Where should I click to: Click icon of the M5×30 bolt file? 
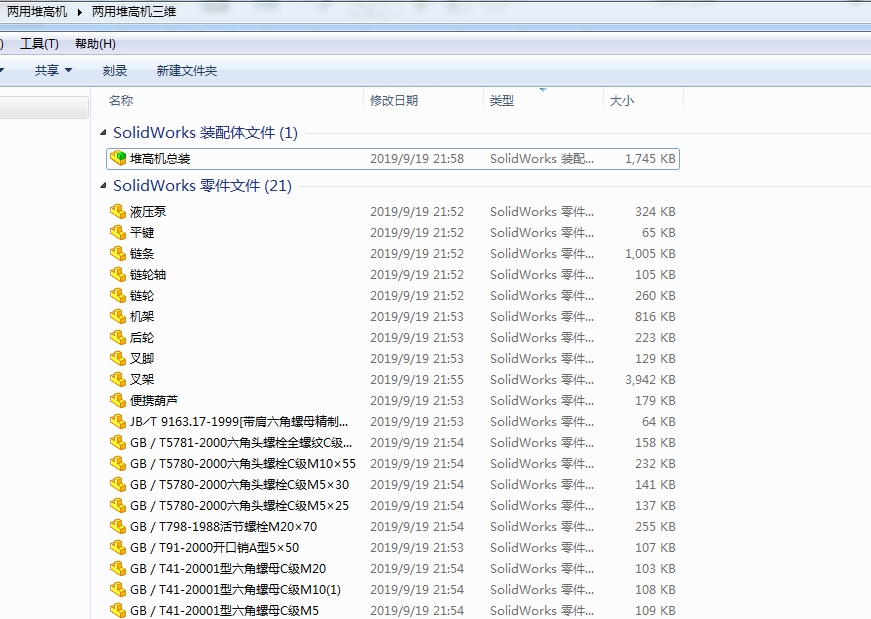[118, 485]
